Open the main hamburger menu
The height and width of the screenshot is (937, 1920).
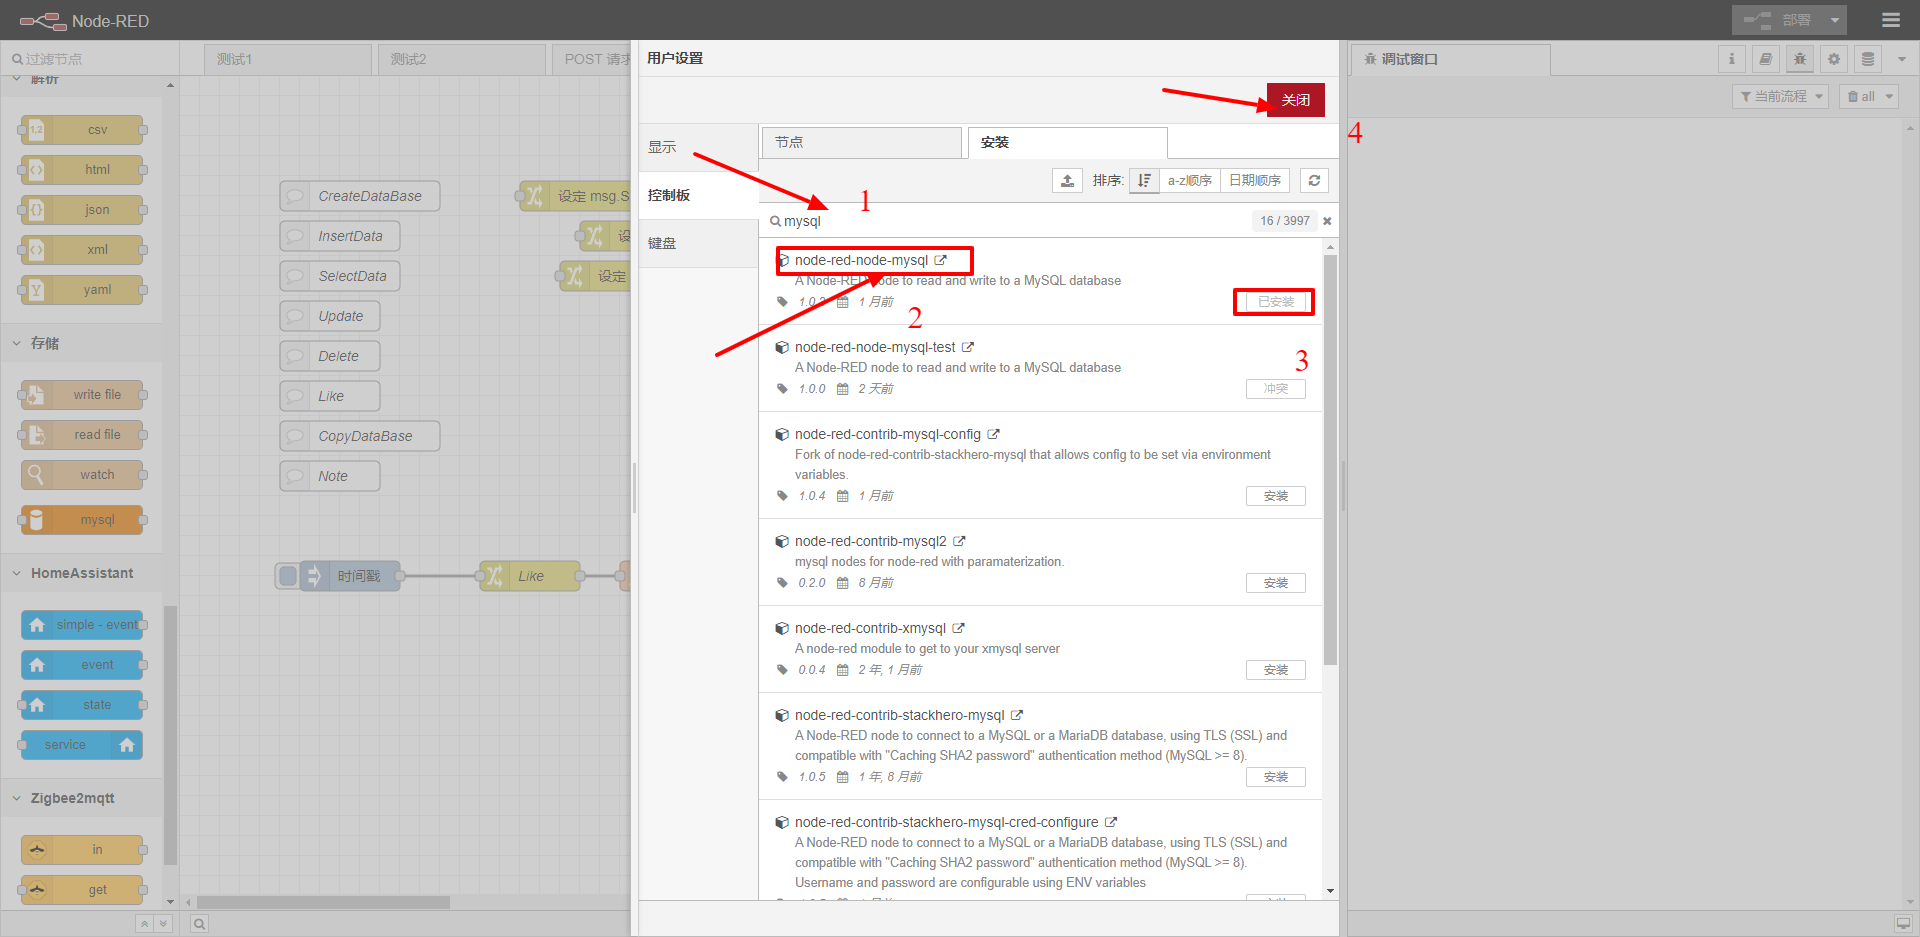(1891, 20)
